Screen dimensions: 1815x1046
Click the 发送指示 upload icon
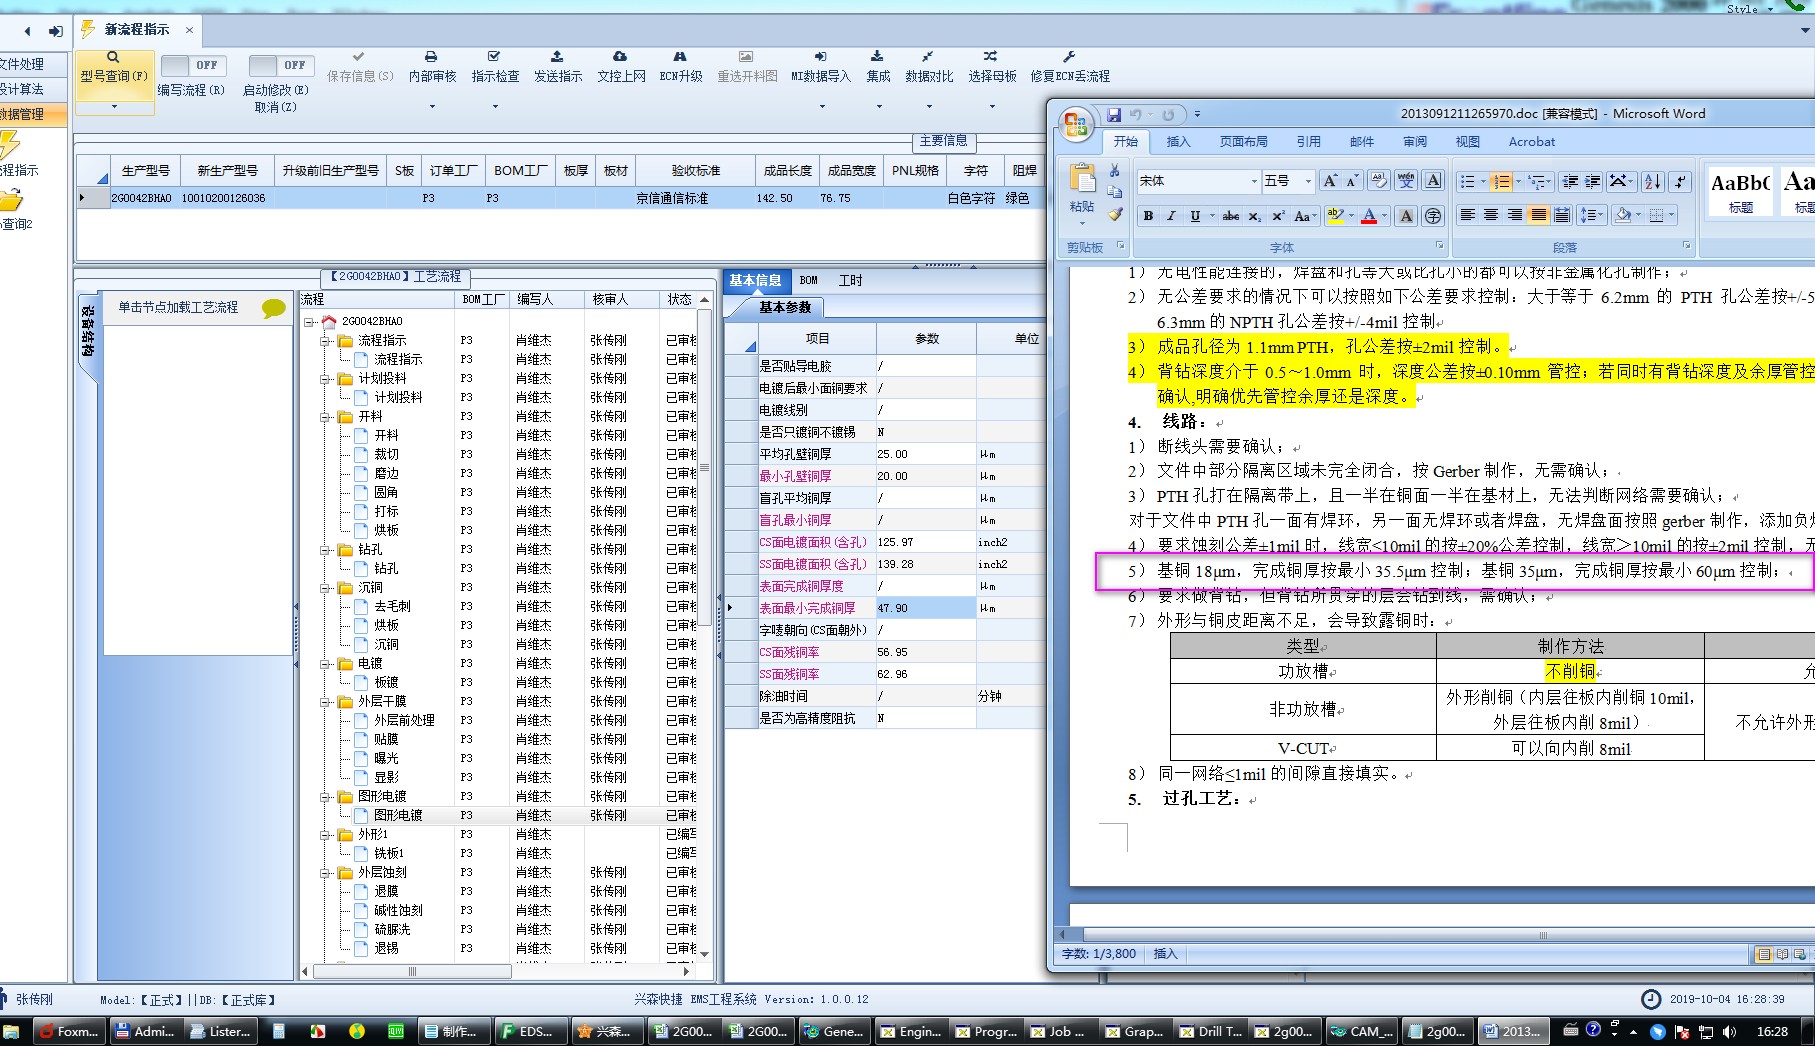(x=557, y=57)
